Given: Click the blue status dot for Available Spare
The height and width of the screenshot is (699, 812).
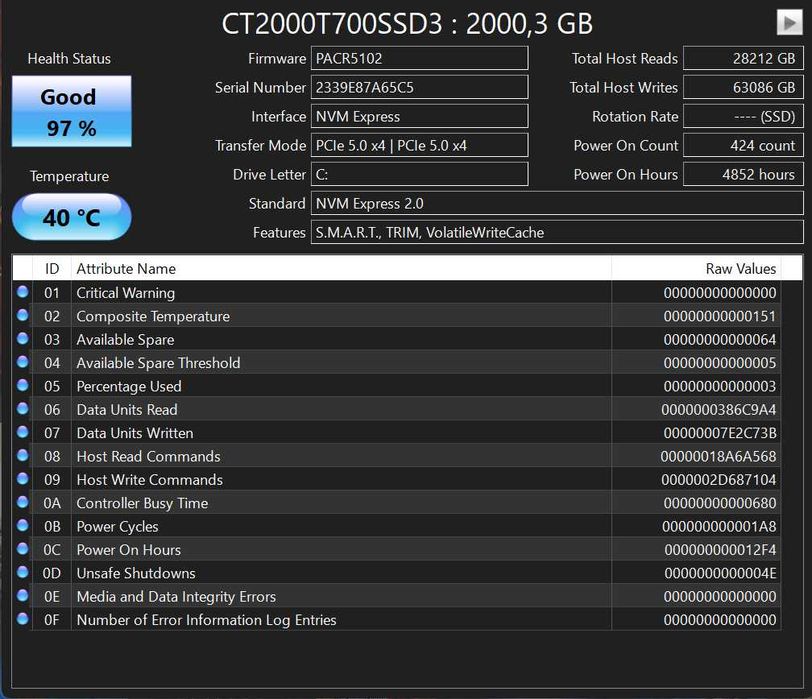Looking at the screenshot, I should (22, 338).
